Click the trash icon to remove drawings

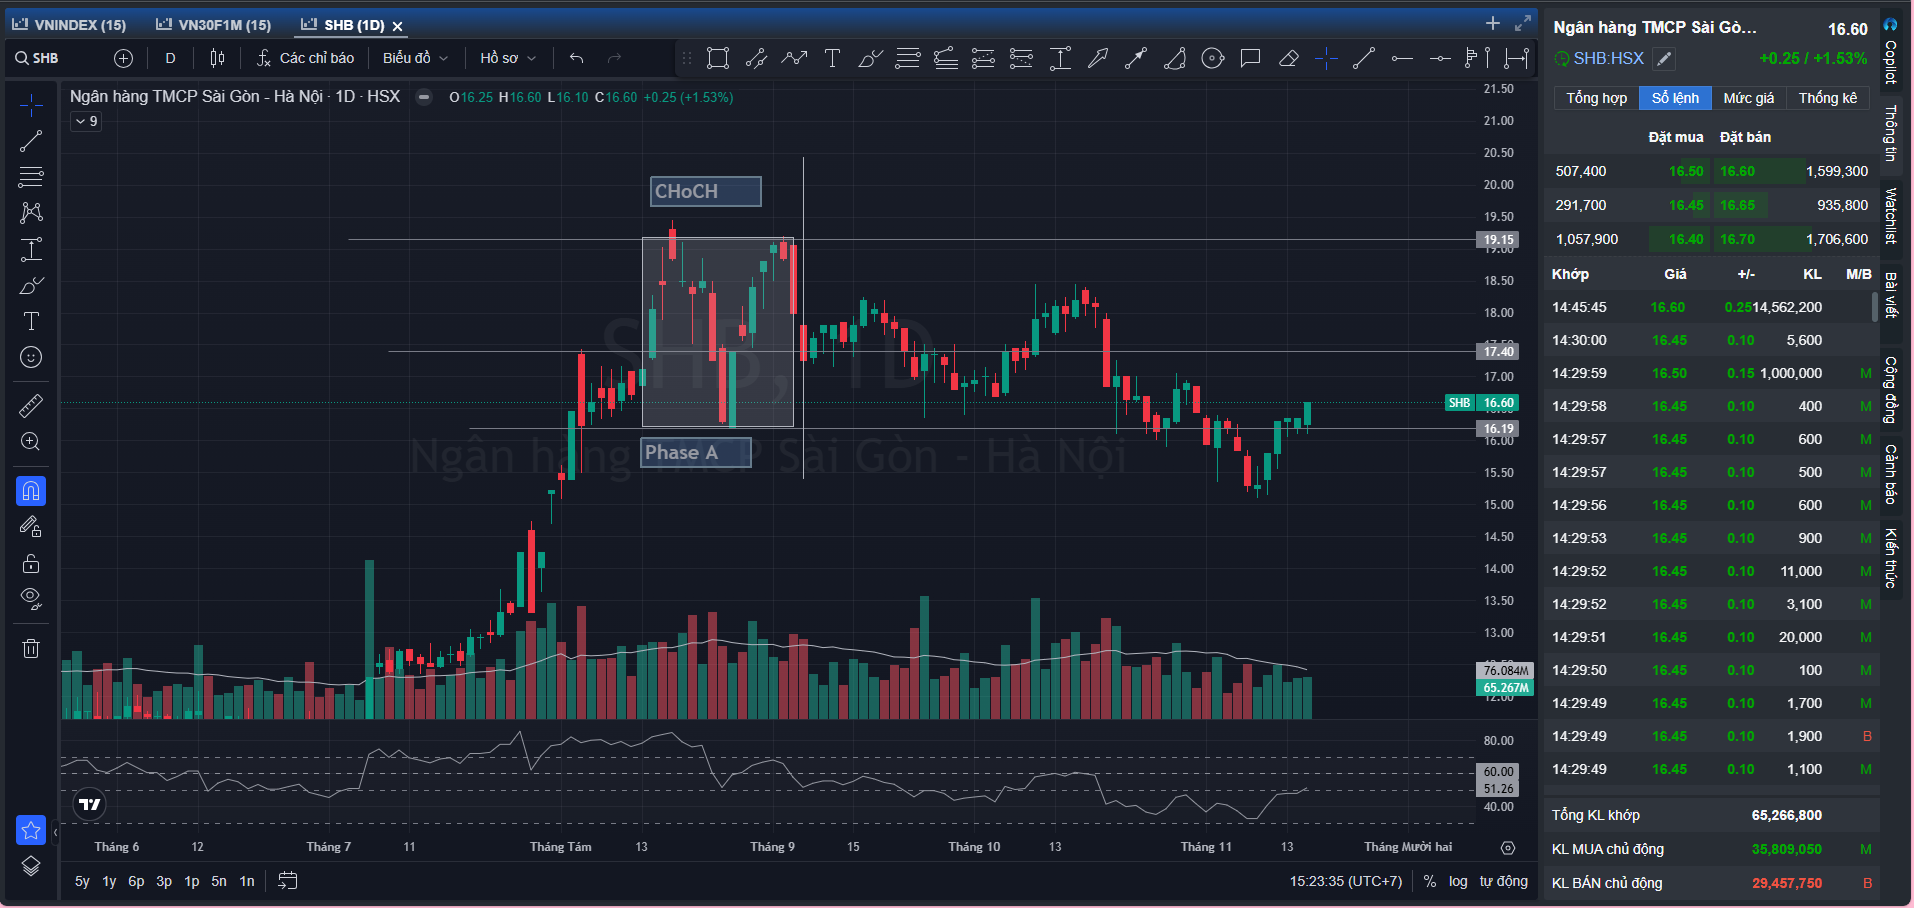(x=31, y=648)
